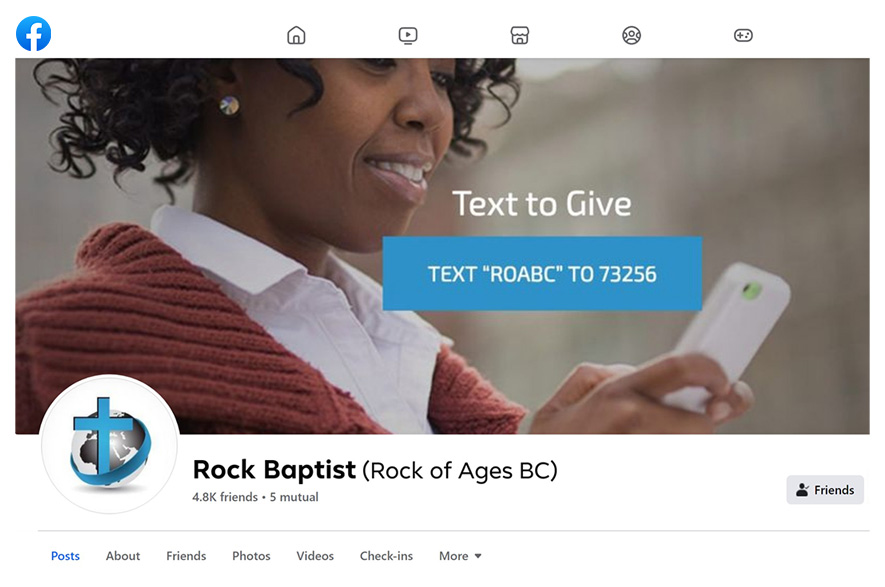The image size is (885, 587).
Task: Go to Home feed icon
Action: click(296, 35)
